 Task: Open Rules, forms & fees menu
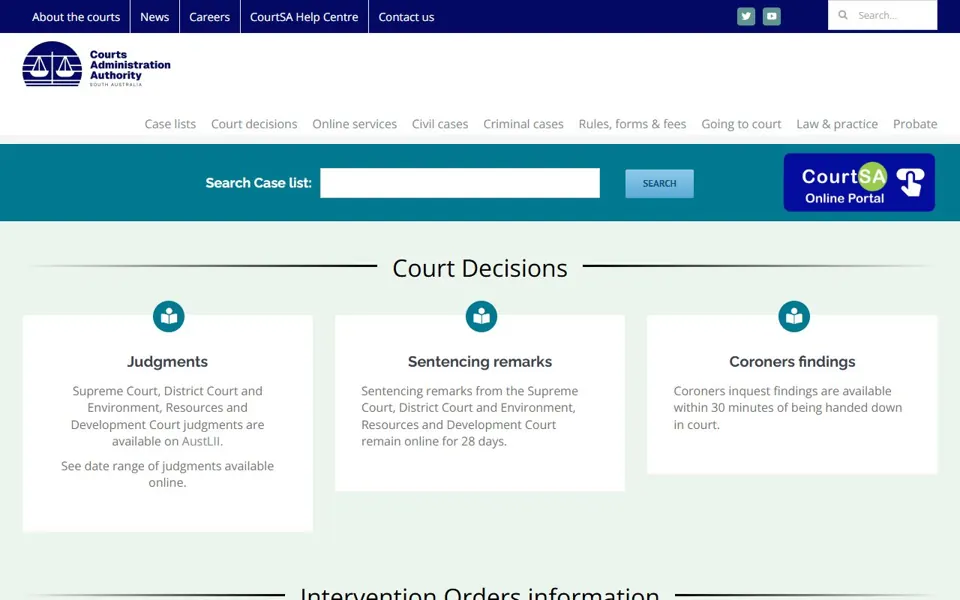coord(632,124)
